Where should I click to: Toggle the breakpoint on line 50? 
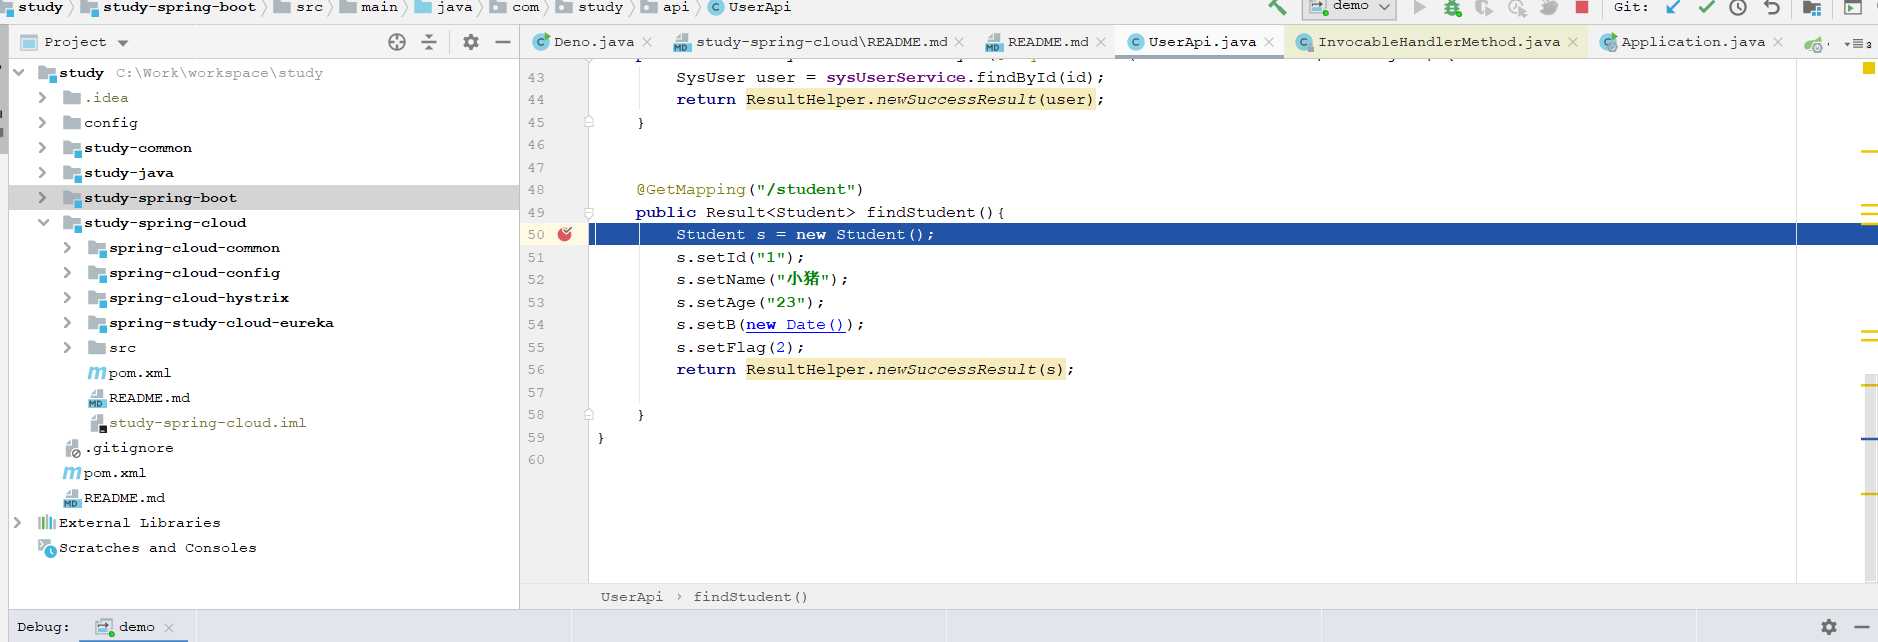565,234
